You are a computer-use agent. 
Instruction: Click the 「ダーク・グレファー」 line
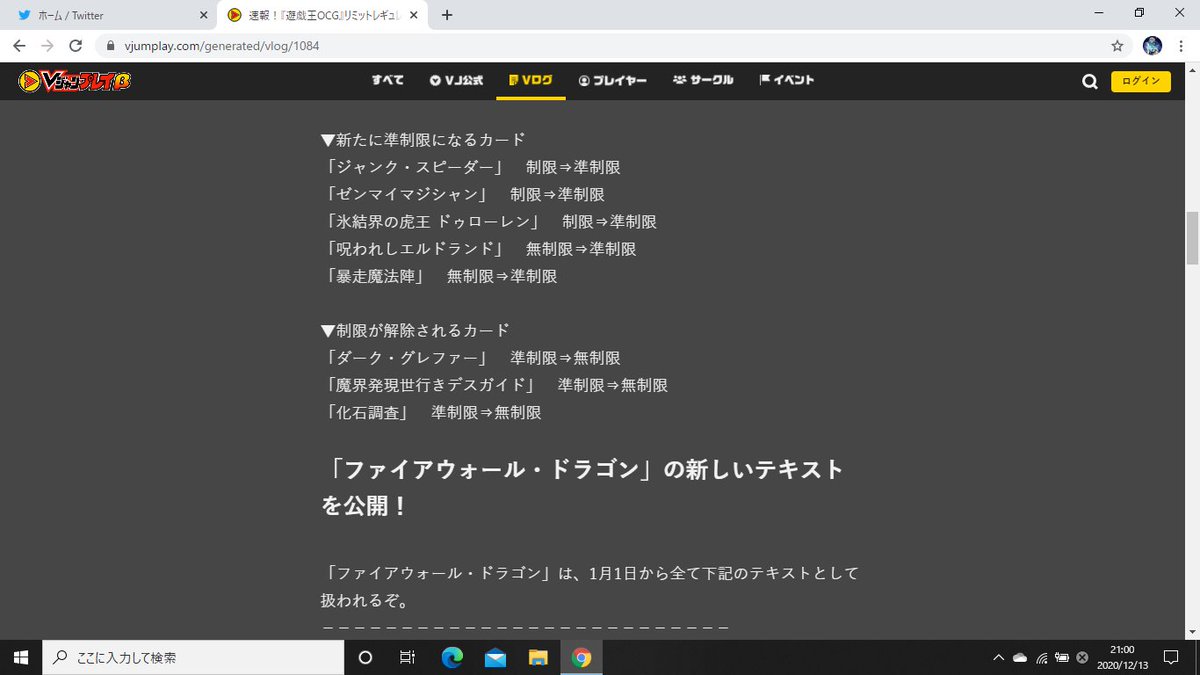[x=473, y=357]
